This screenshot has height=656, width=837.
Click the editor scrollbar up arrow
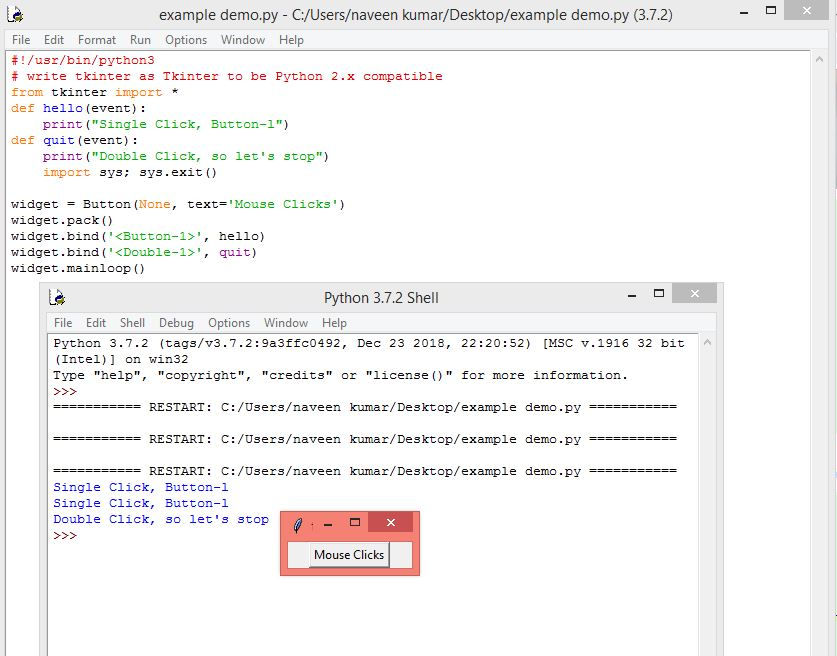tap(819, 60)
